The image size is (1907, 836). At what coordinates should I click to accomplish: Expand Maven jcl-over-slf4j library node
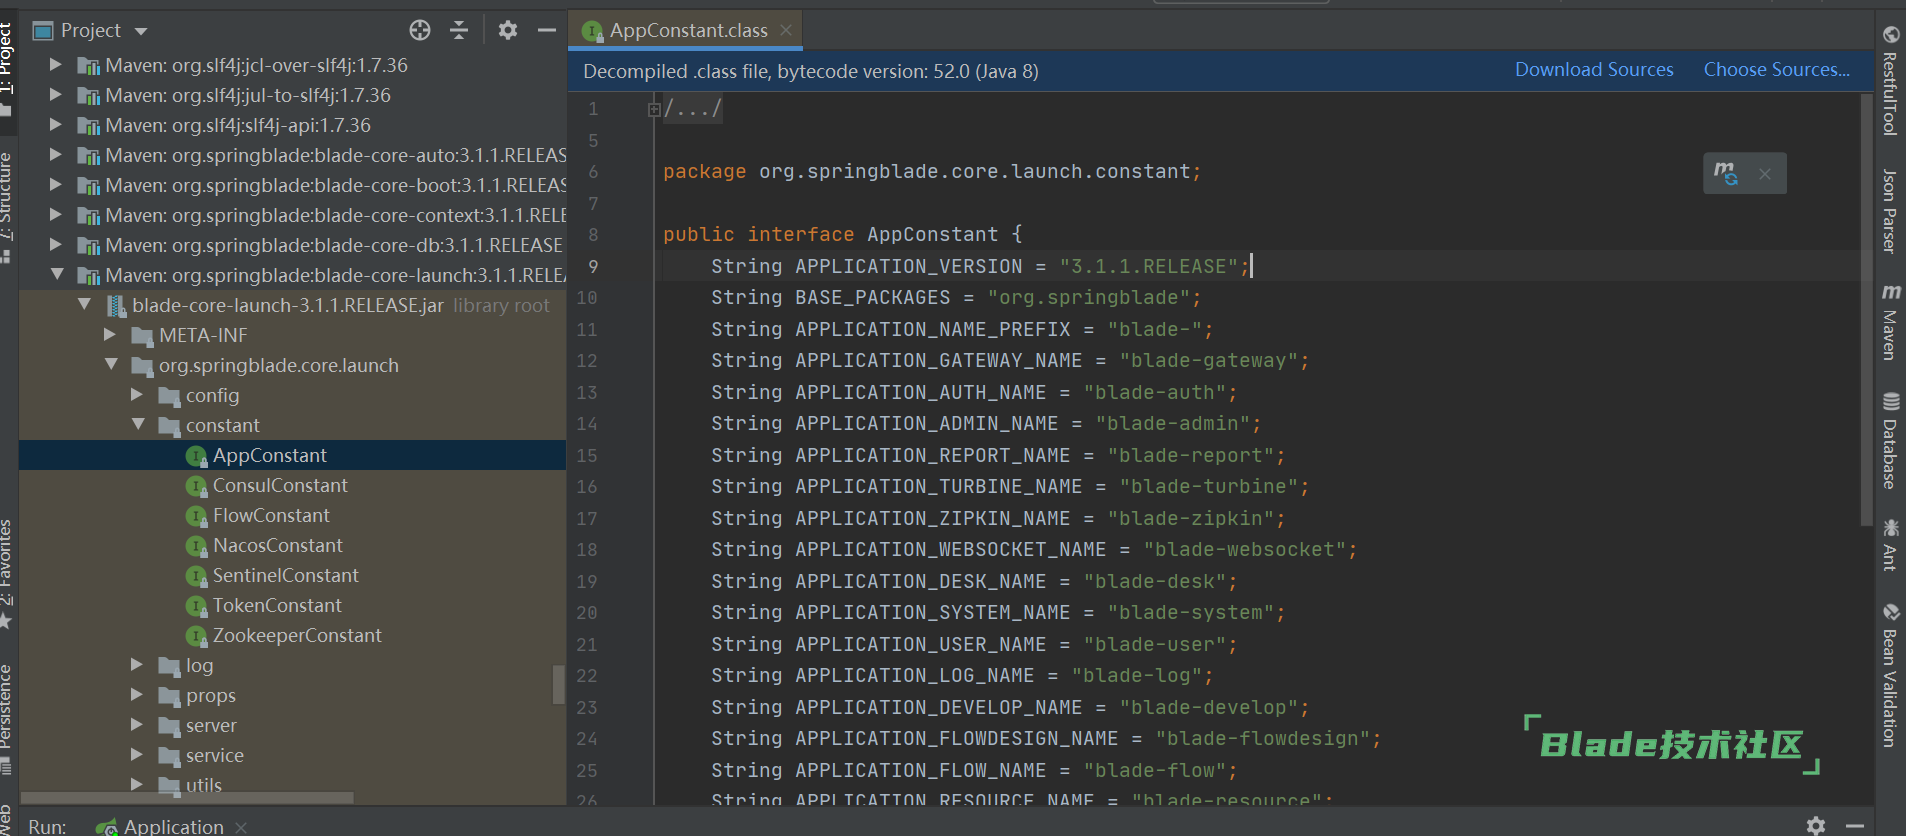[56, 65]
